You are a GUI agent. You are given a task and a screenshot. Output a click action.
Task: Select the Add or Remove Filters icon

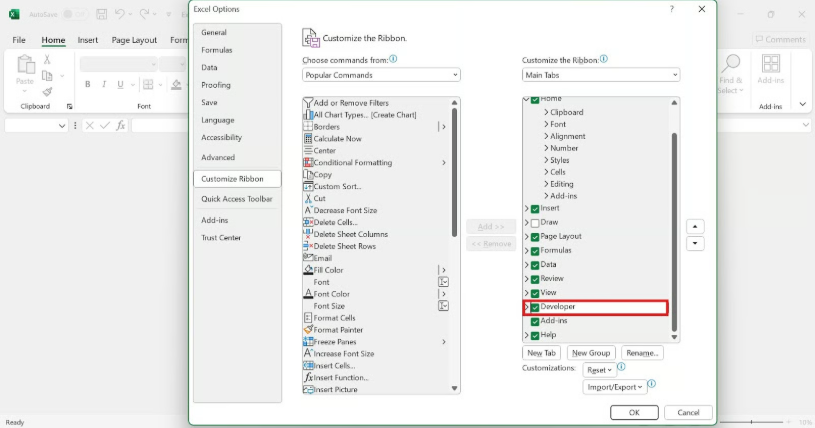point(308,103)
